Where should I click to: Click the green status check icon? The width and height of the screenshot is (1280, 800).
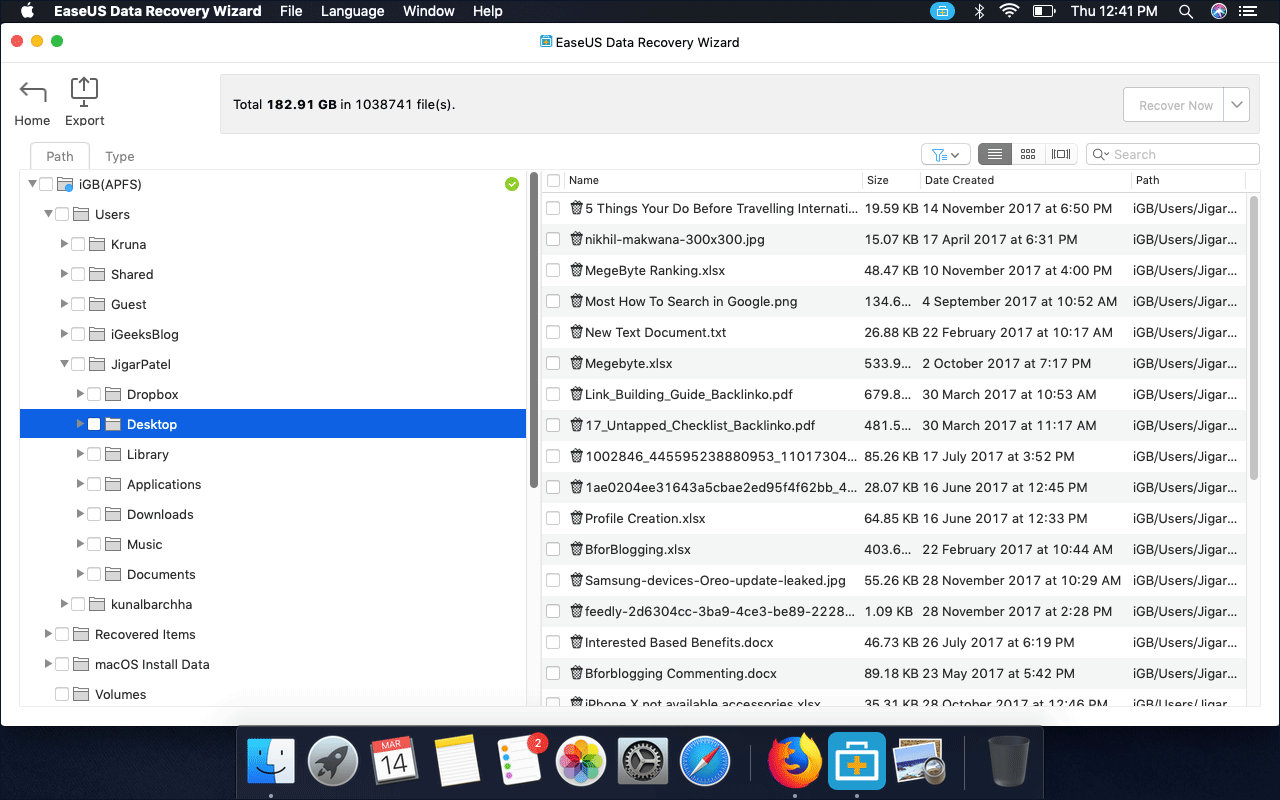[x=512, y=184]
